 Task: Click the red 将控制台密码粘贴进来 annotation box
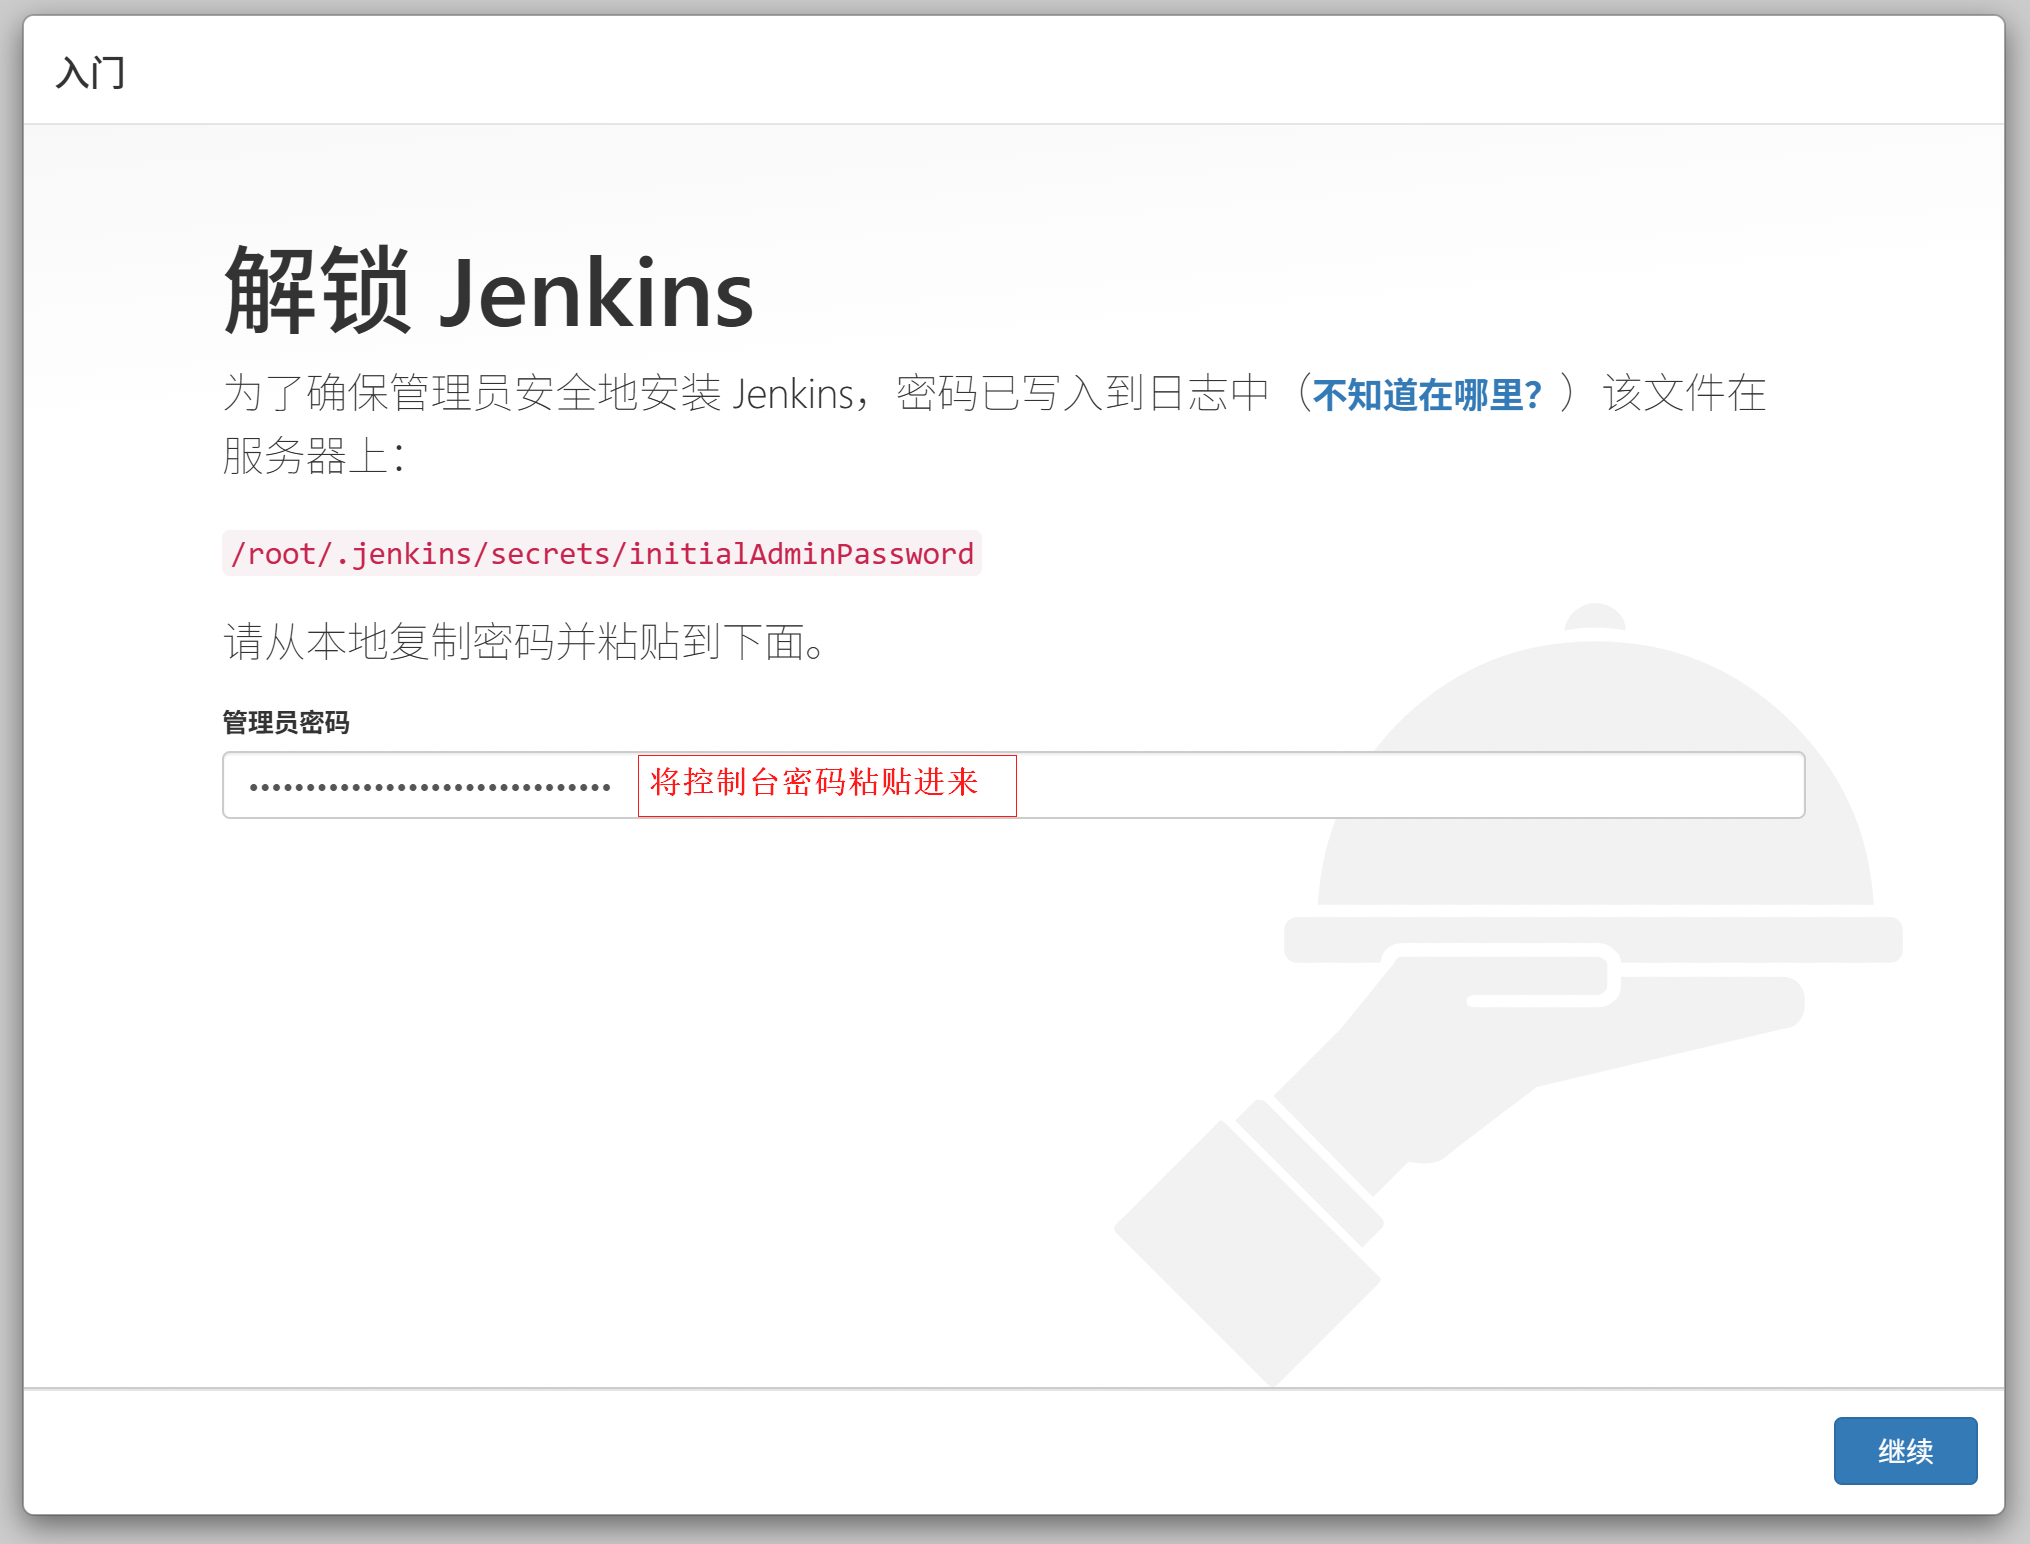[826, 785]
